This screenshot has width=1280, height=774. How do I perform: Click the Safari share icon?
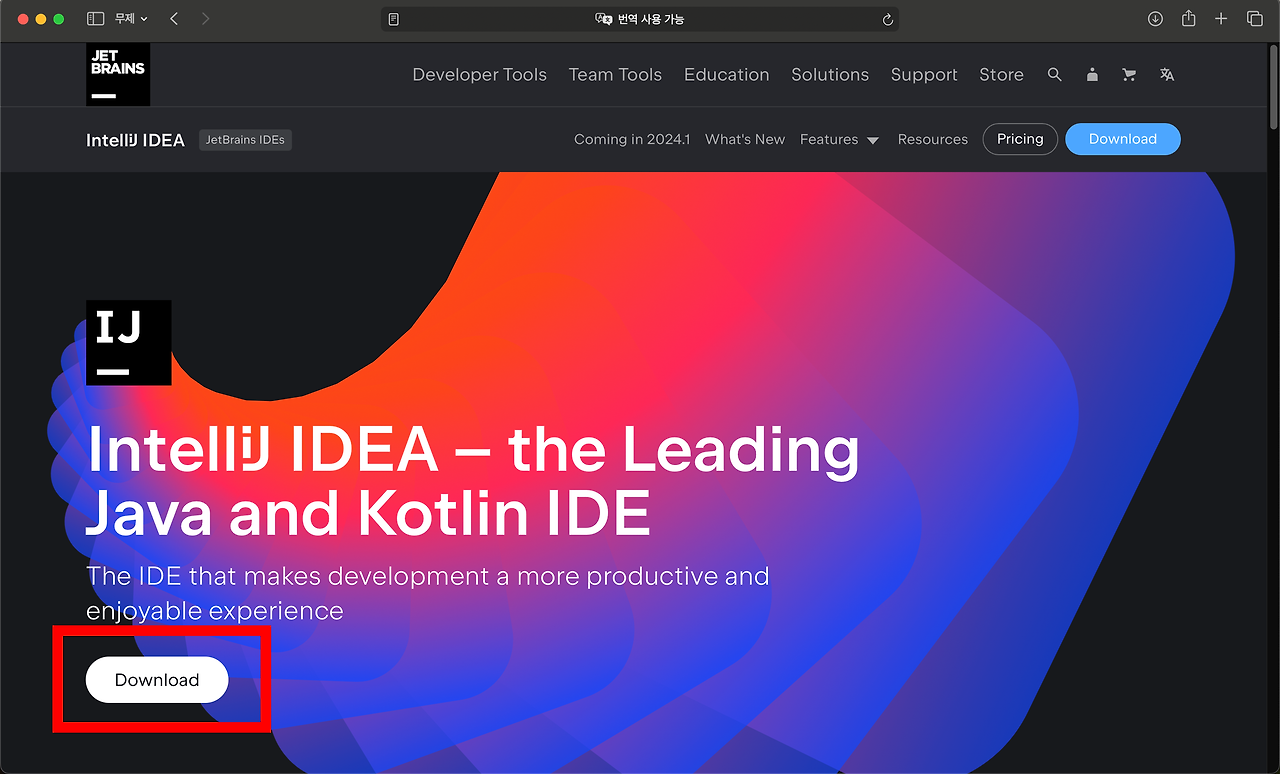pyautogui.click(x=1188, y=18)
